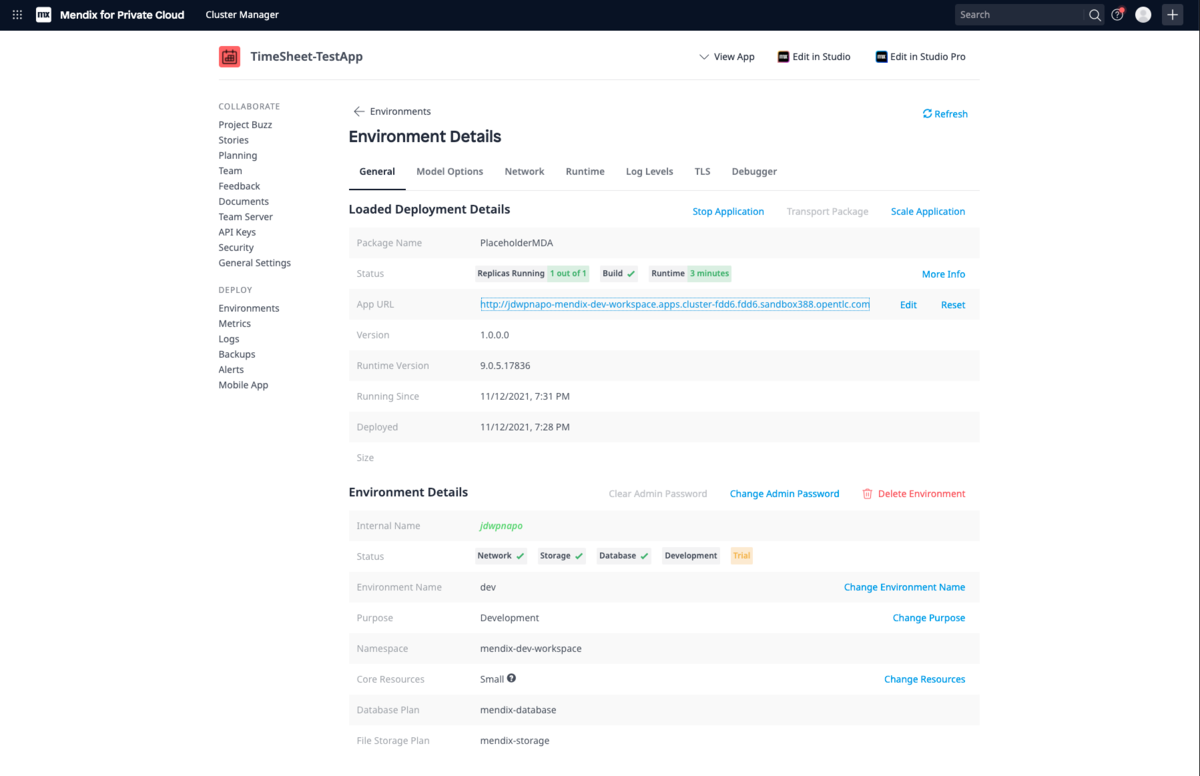Open Stories in sidebar

(x=234, y=140)
